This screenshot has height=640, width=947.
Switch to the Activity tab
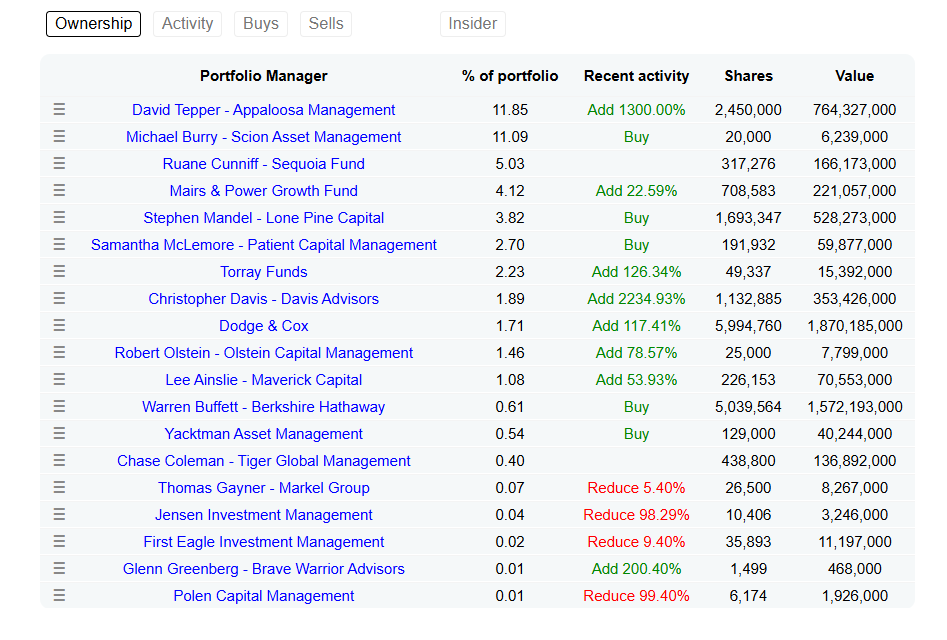coord(187,24)
